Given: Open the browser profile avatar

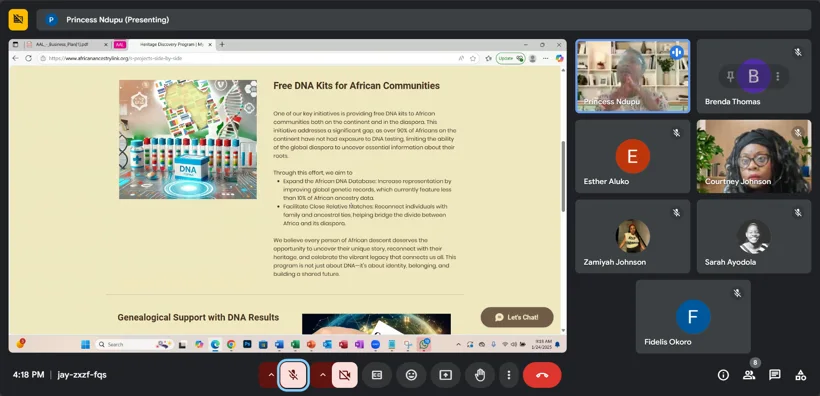Looking at the screenshot, I should 533,59.
